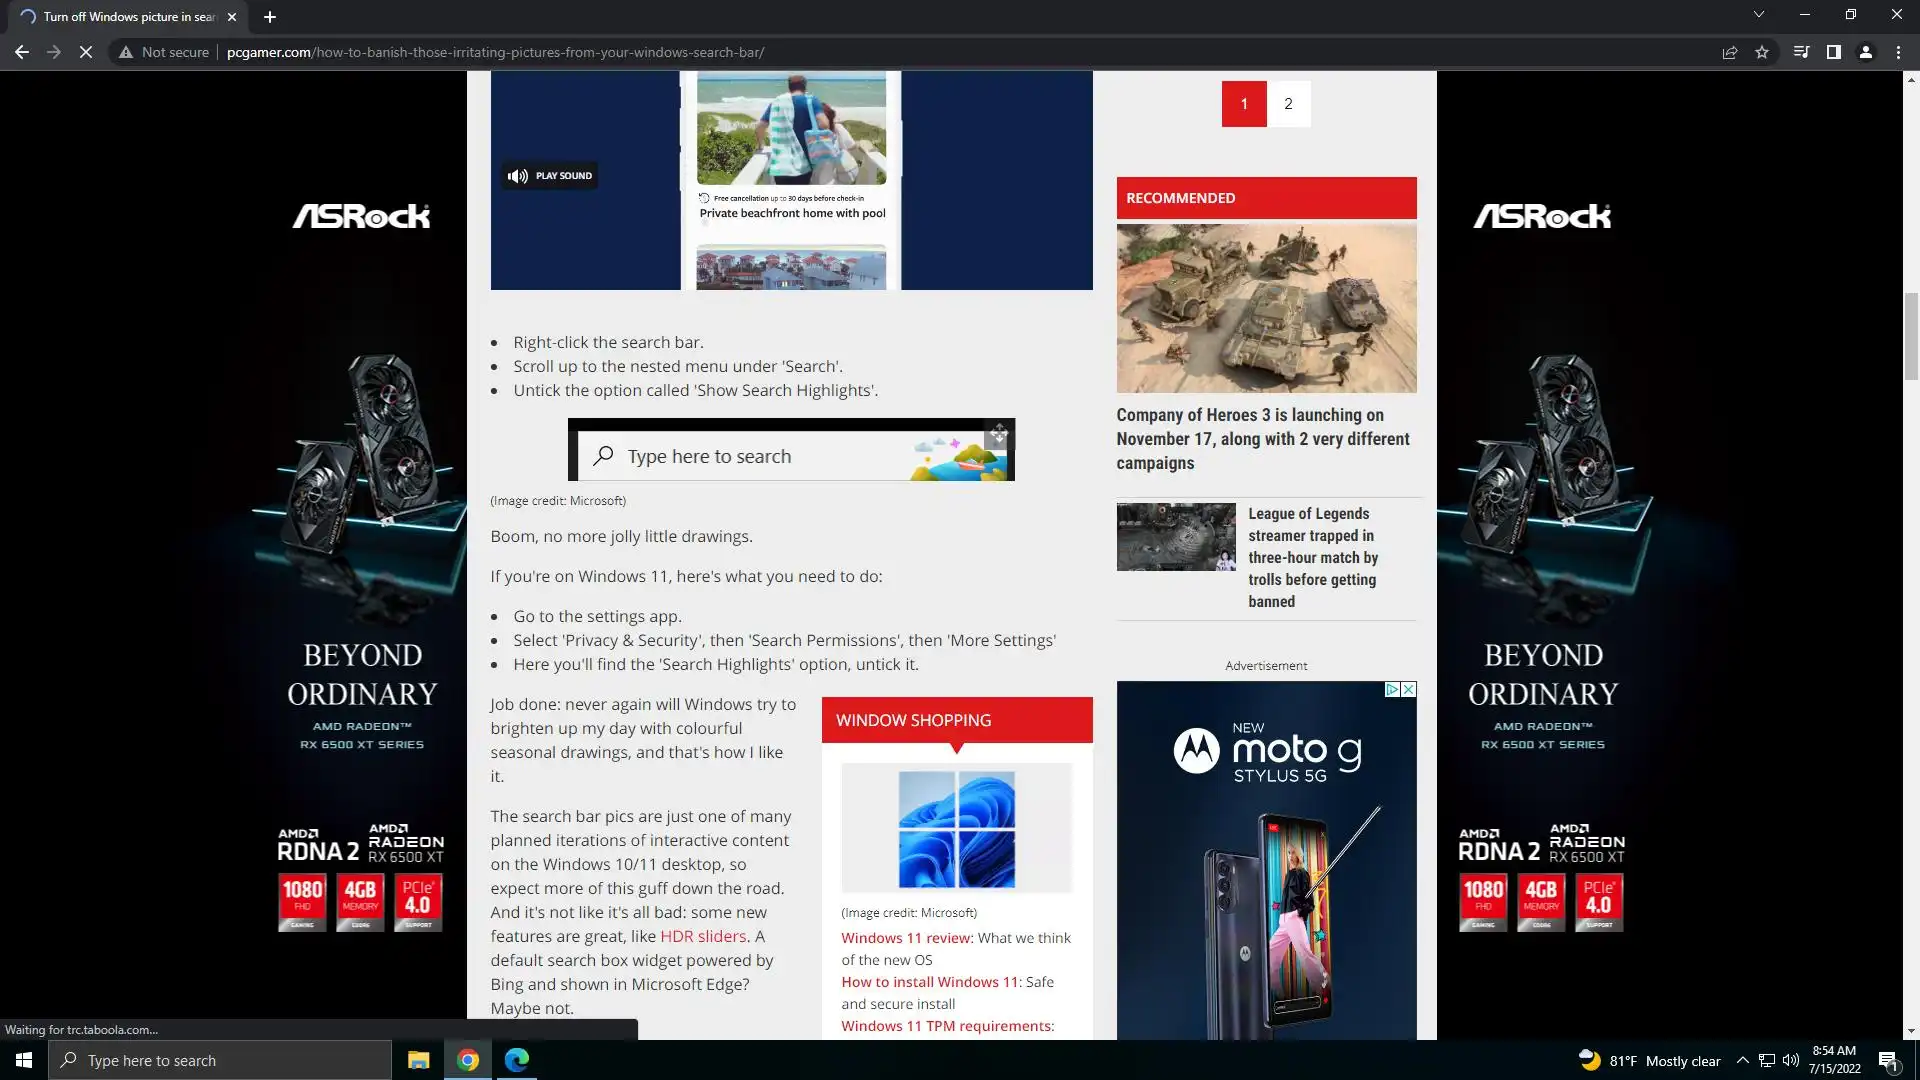Show hidden system tray icons
Viewport: 1920px width, 1080px height.
pyautogui.click(x=1742, y=1061)
